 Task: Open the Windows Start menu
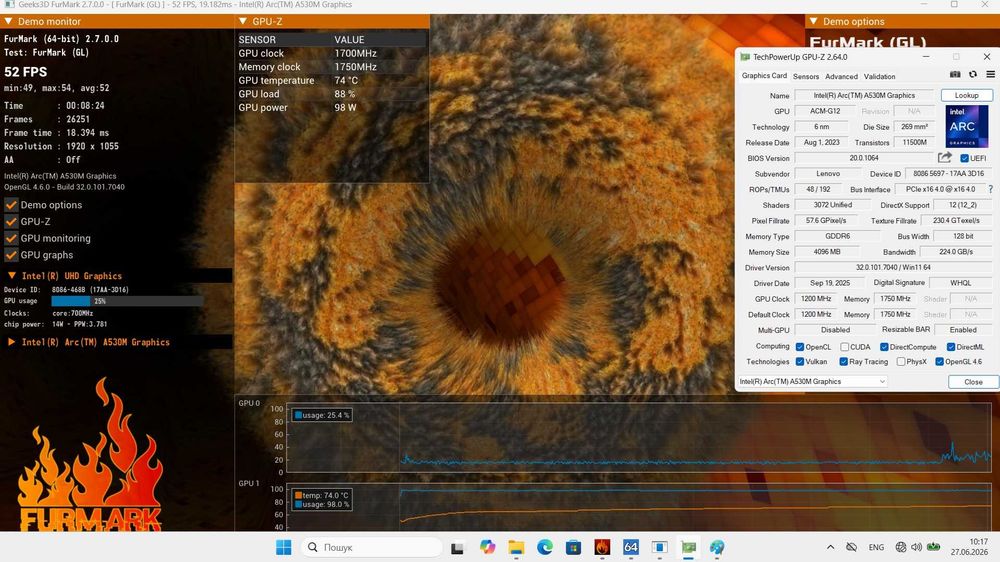pyautogui.click(x=283, y=547)
